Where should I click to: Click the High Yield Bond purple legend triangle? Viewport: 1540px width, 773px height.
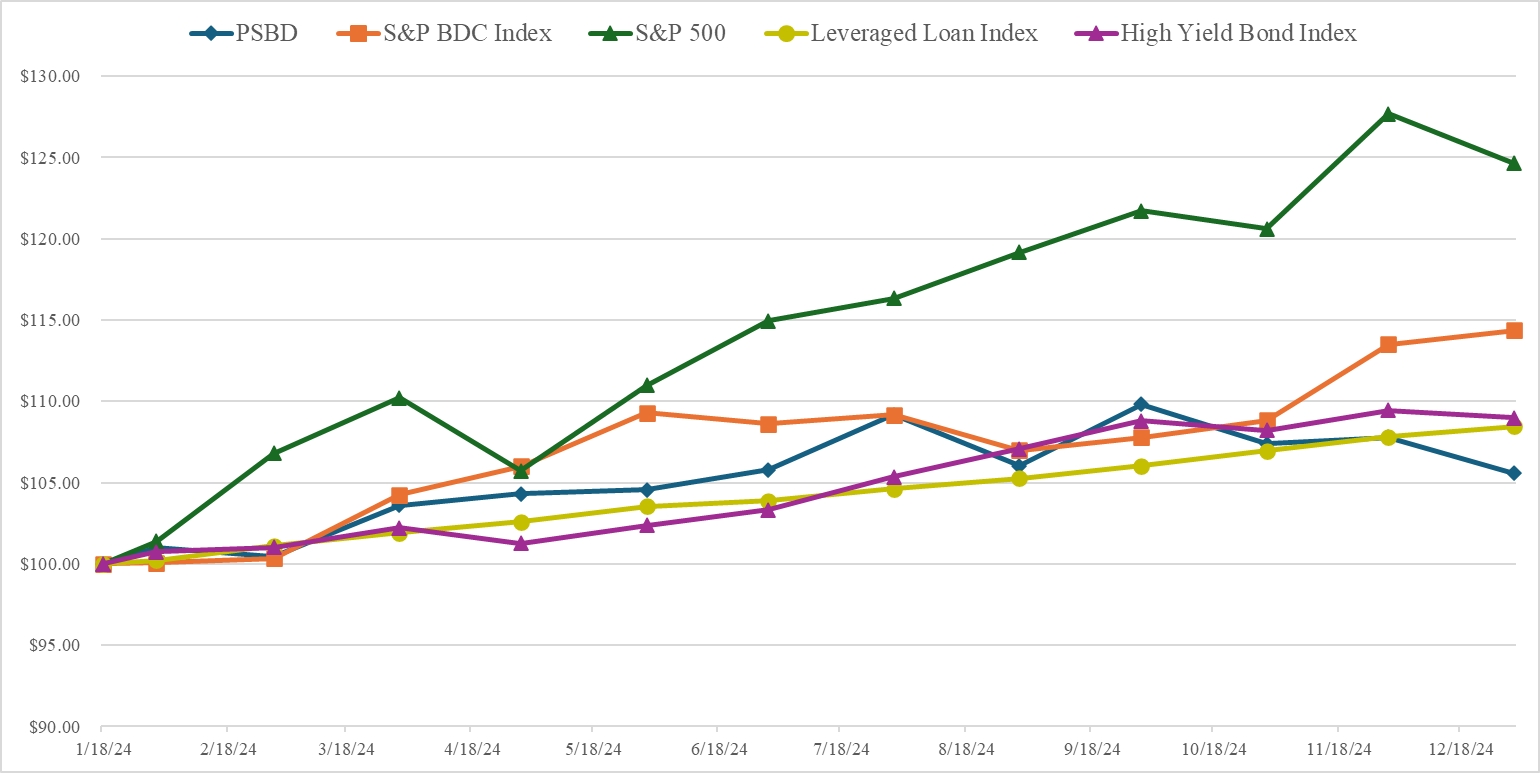click(1096, 33)
